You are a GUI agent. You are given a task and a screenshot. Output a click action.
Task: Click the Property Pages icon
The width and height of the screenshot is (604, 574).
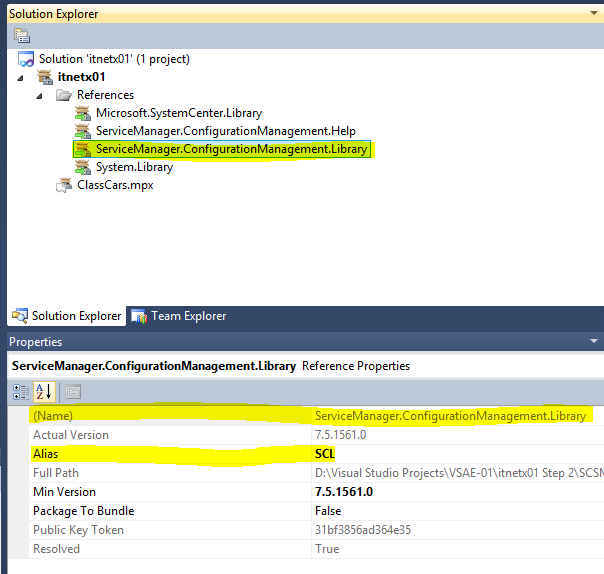click(x=73, y=392)
